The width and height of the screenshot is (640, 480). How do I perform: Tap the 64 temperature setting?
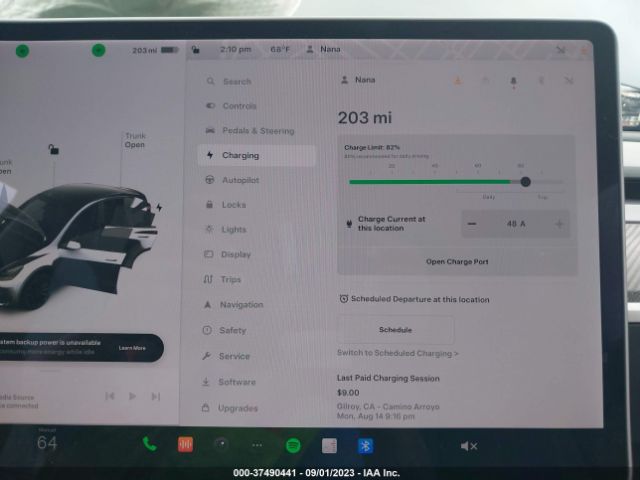(x=47, y=442)
